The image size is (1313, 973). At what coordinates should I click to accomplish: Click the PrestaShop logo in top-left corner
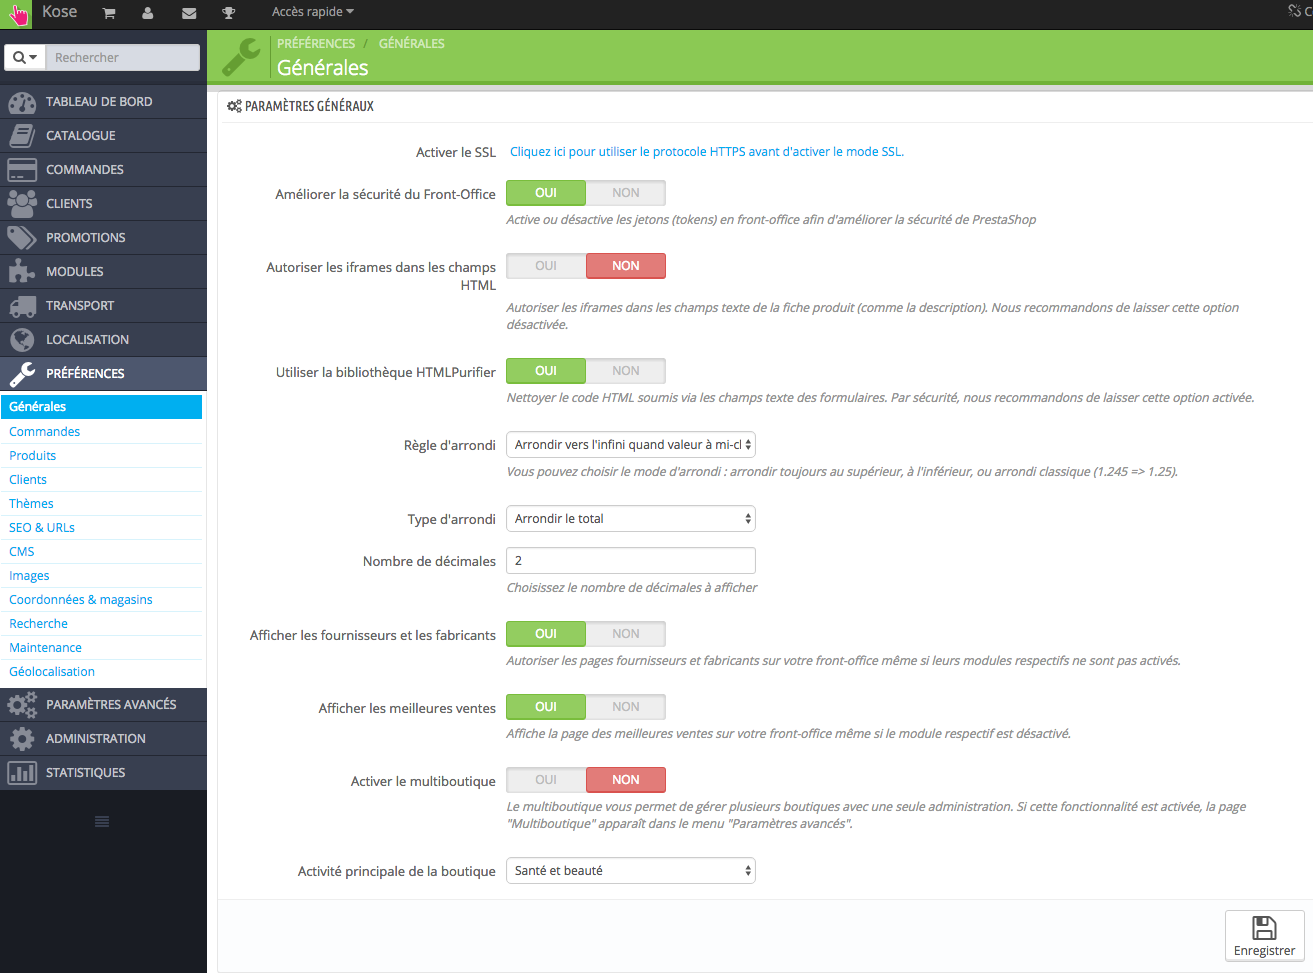click(x=16, y=14)
